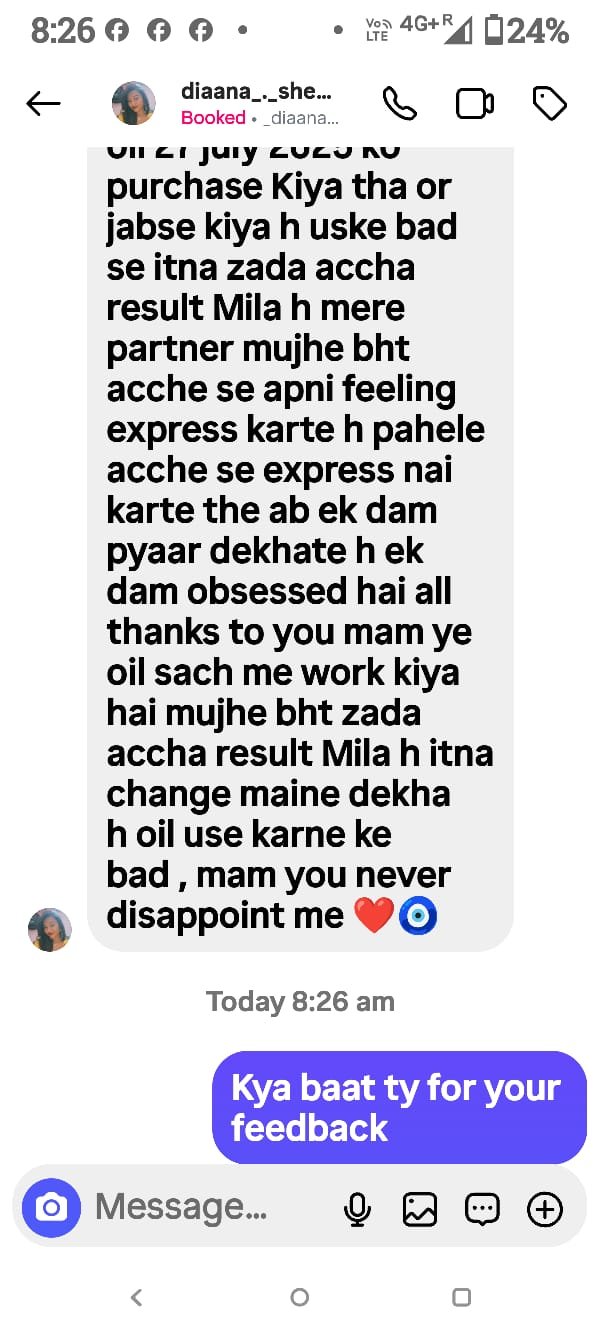Tap the diaana_._she username title
The height and width of the screenshot is (1335, 600).
coord(256,91)
